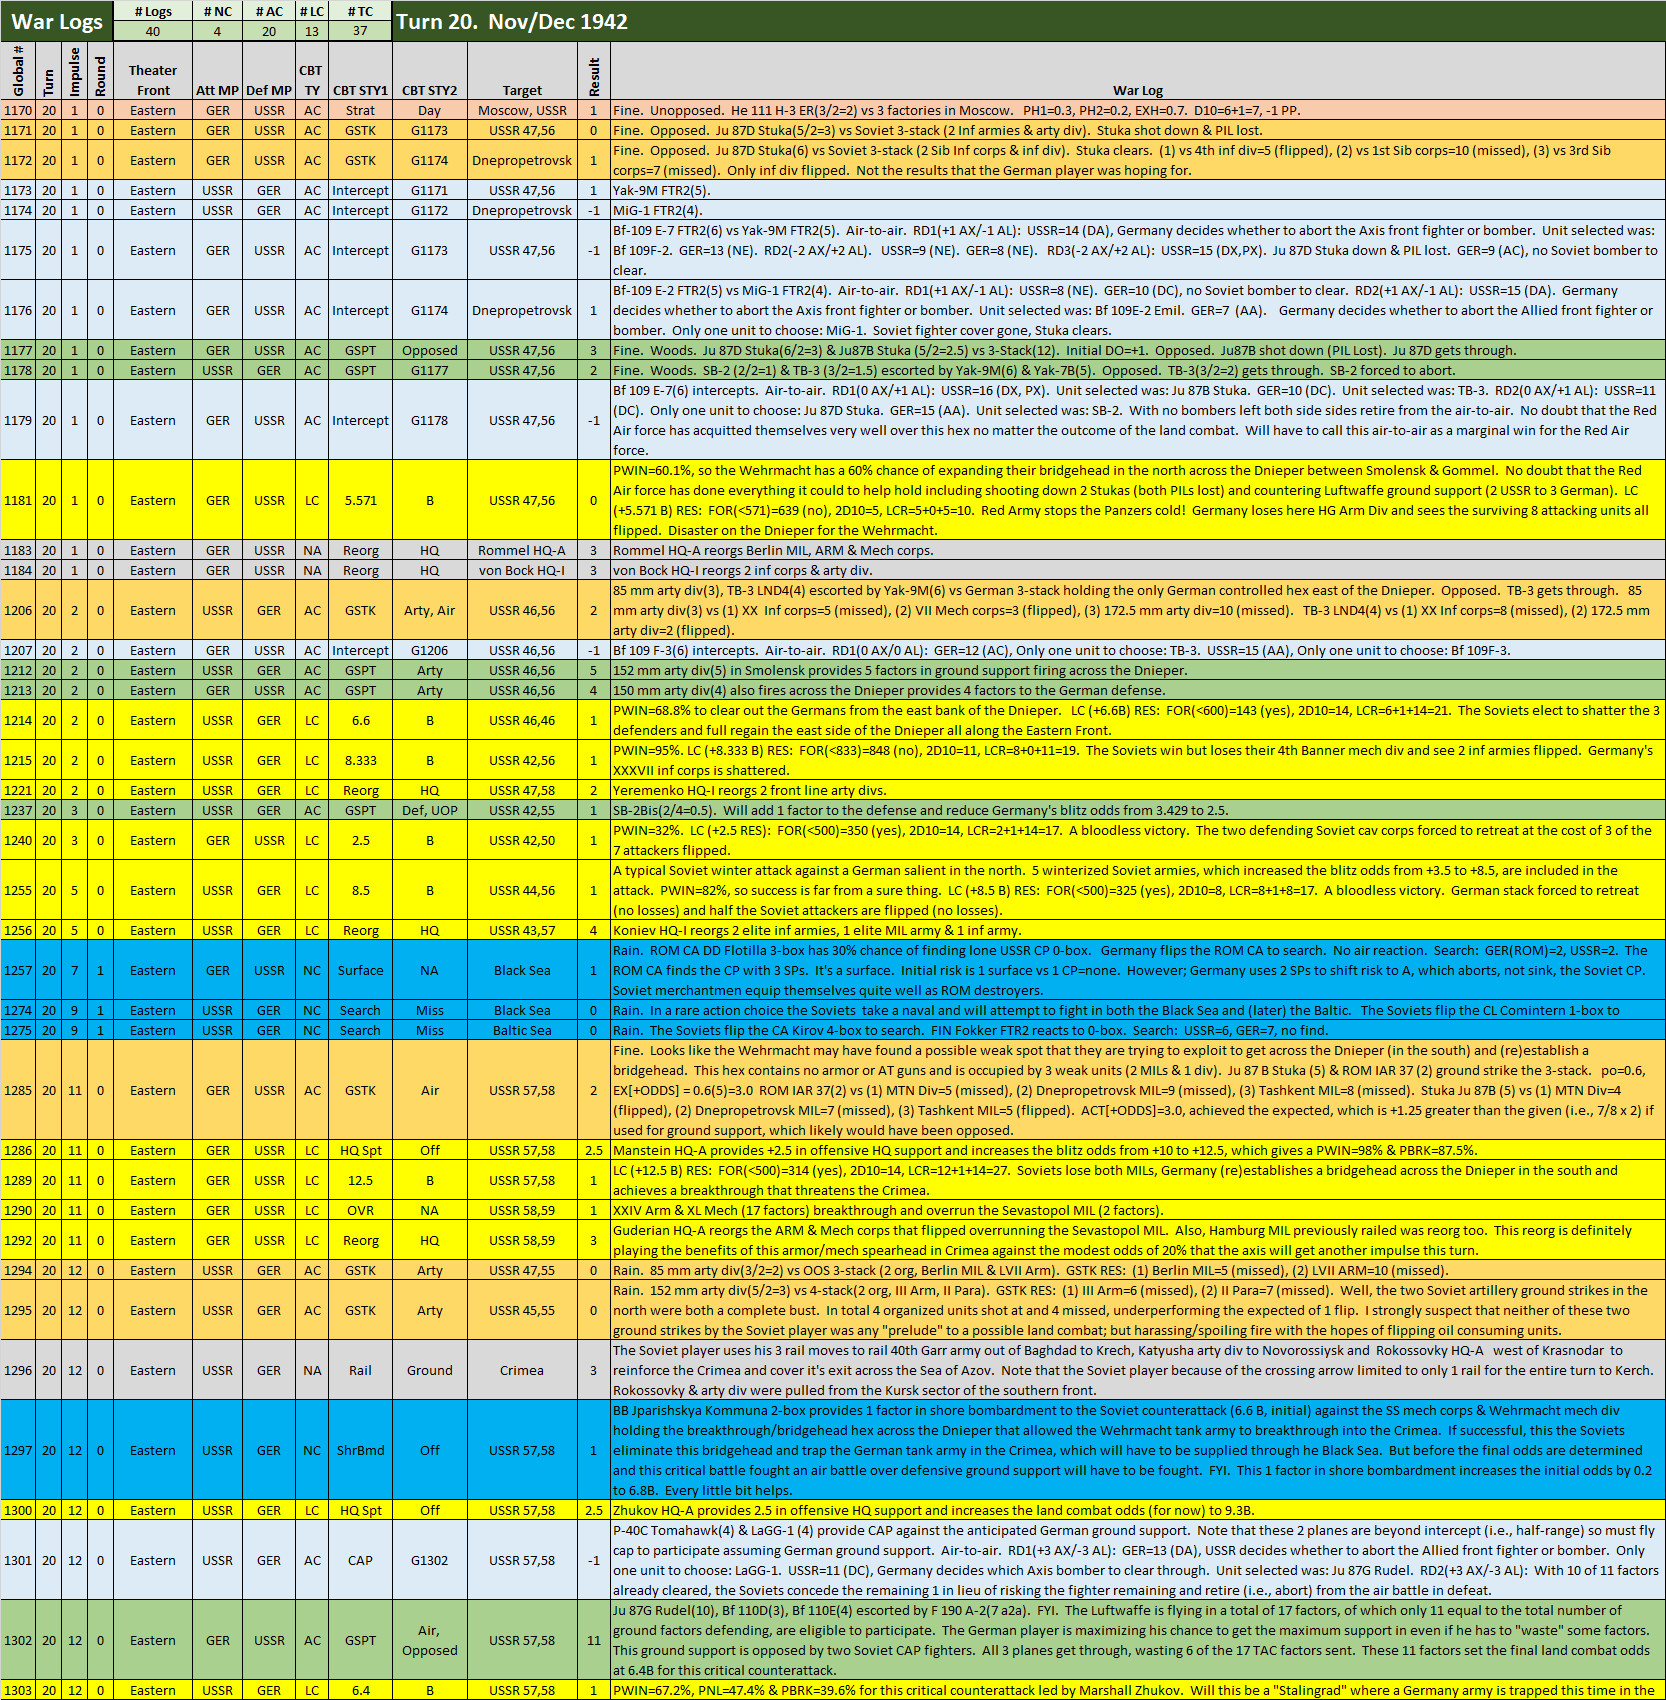
Task: Select global number cell 1300
Action: 18,1510
